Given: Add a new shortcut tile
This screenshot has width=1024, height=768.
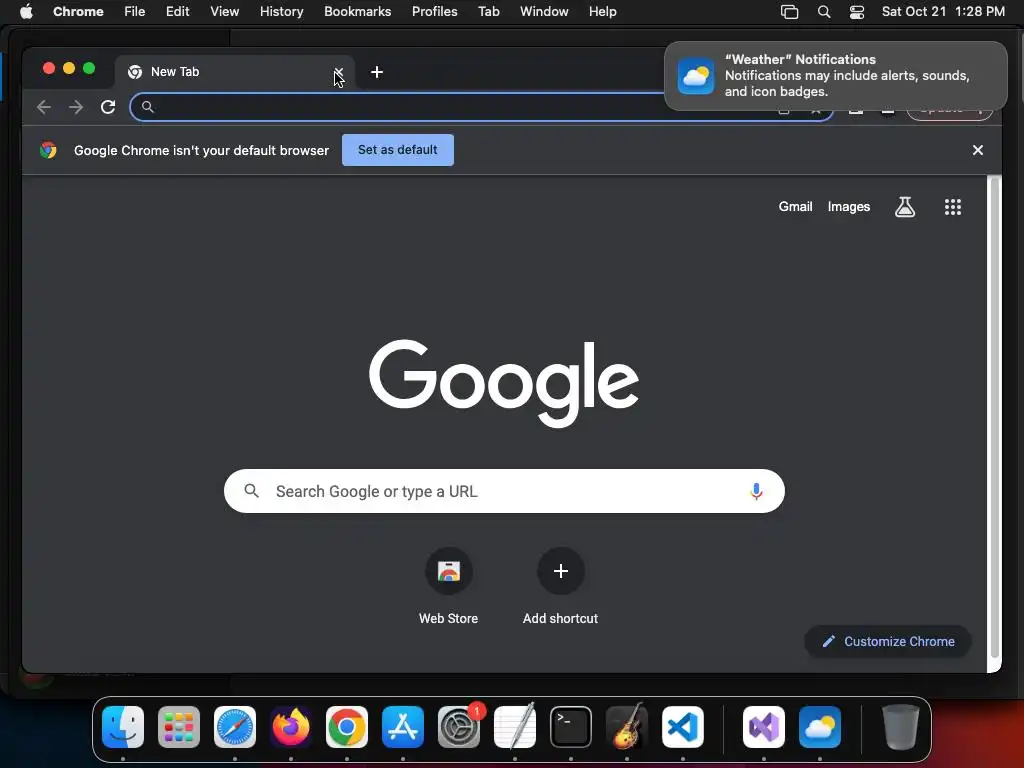Looking at the screenshot, I should [x=560, y=586].
